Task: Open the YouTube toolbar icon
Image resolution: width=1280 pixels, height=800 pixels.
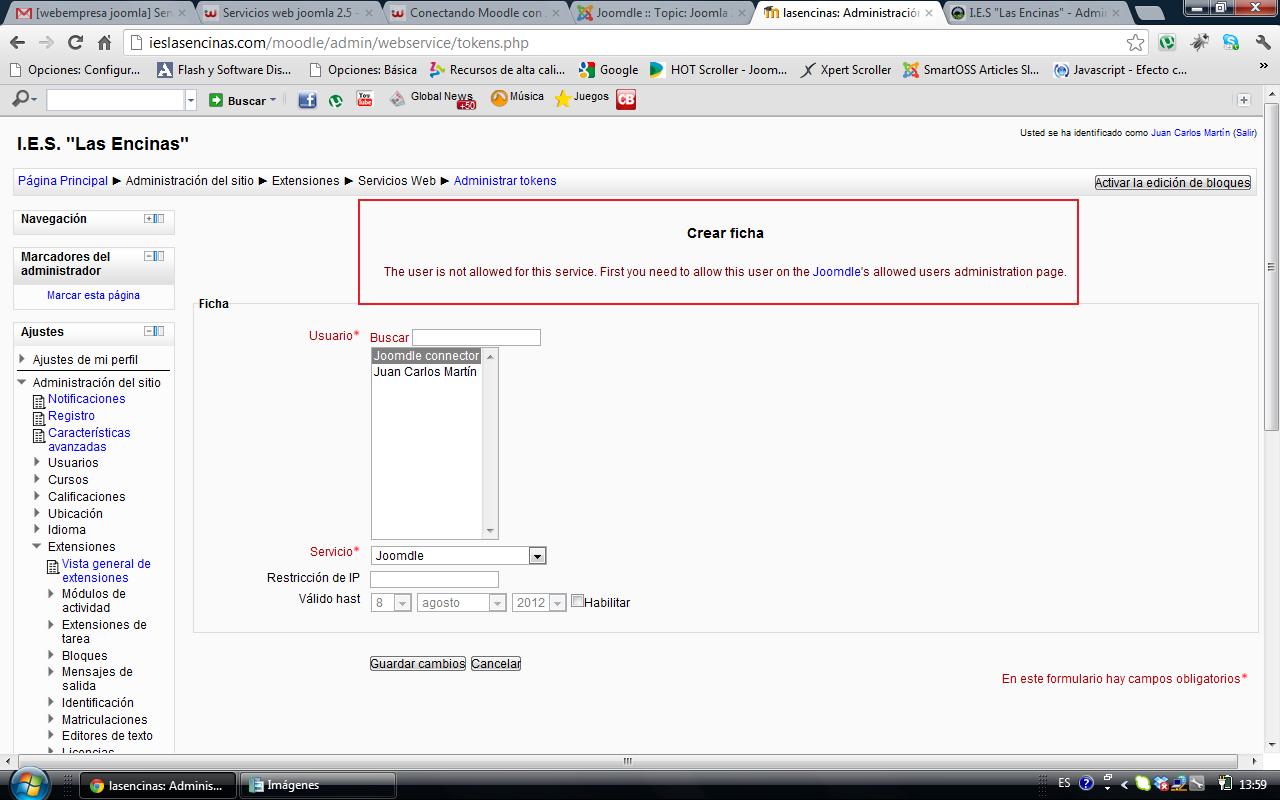Action: 365,99
